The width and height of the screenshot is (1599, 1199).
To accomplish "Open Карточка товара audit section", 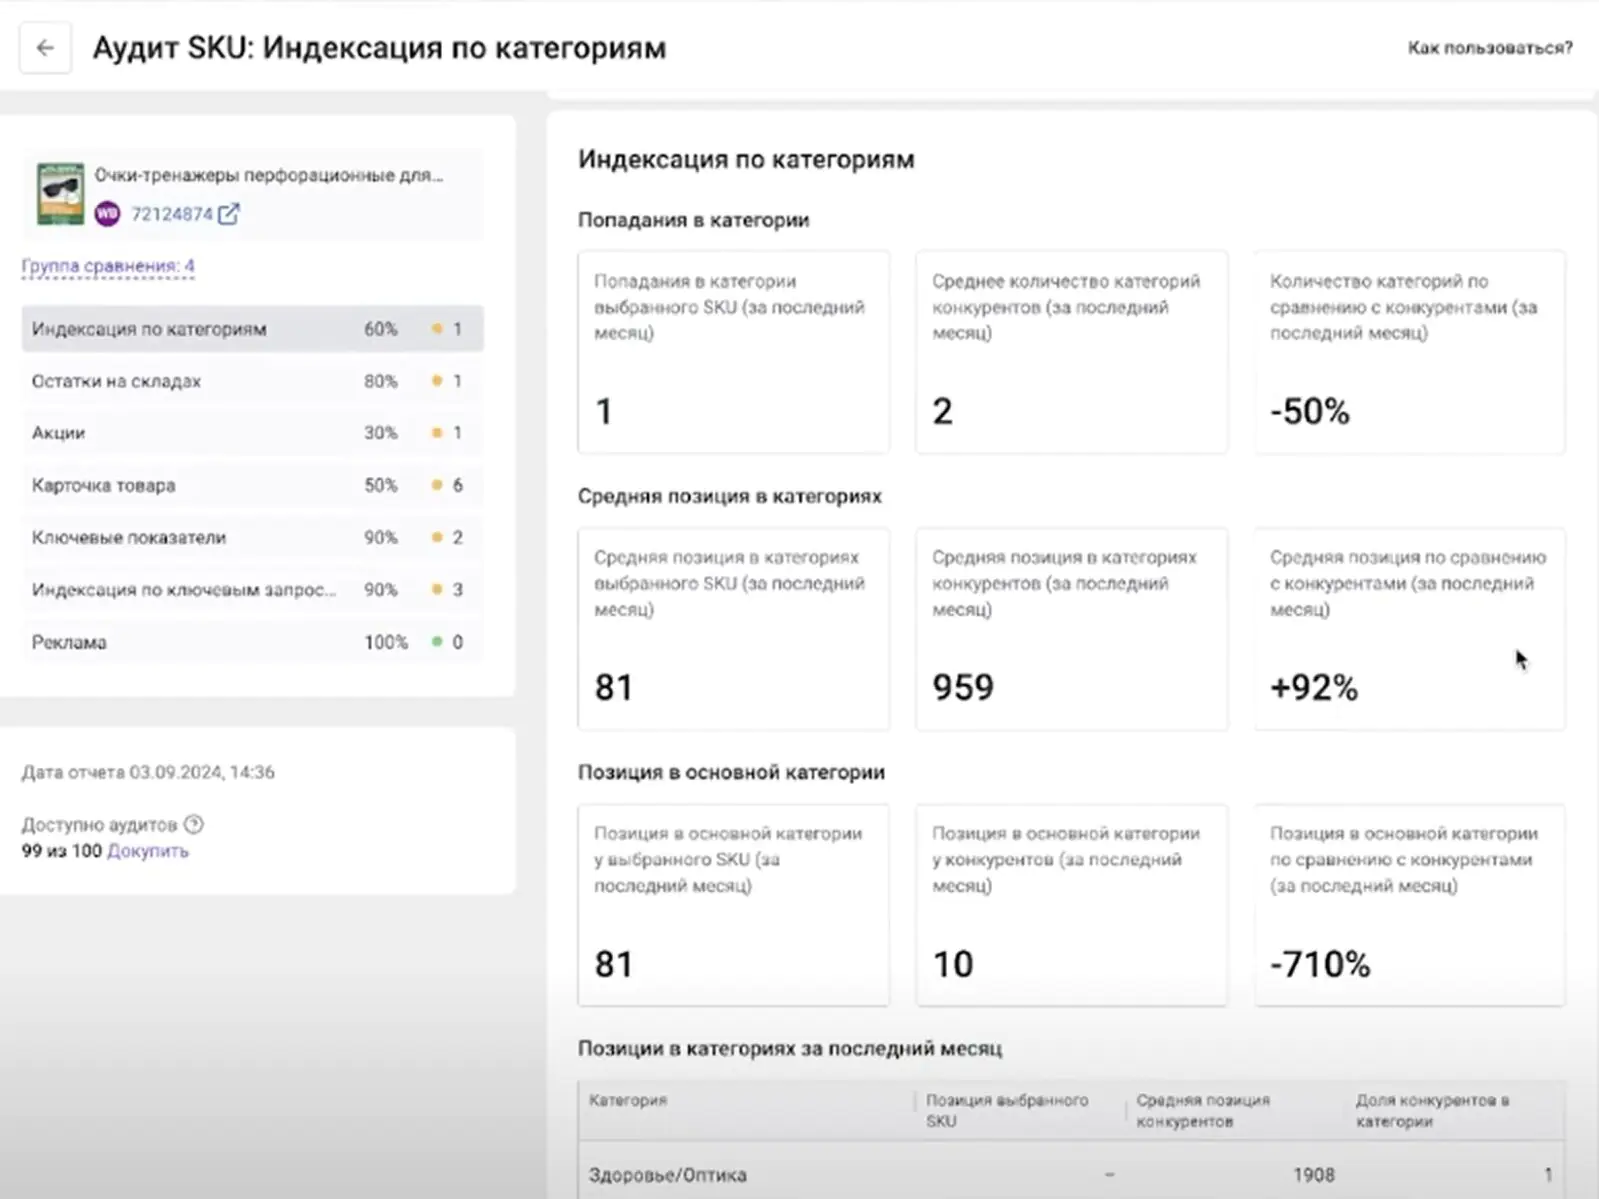I will (x=252, y=485).
